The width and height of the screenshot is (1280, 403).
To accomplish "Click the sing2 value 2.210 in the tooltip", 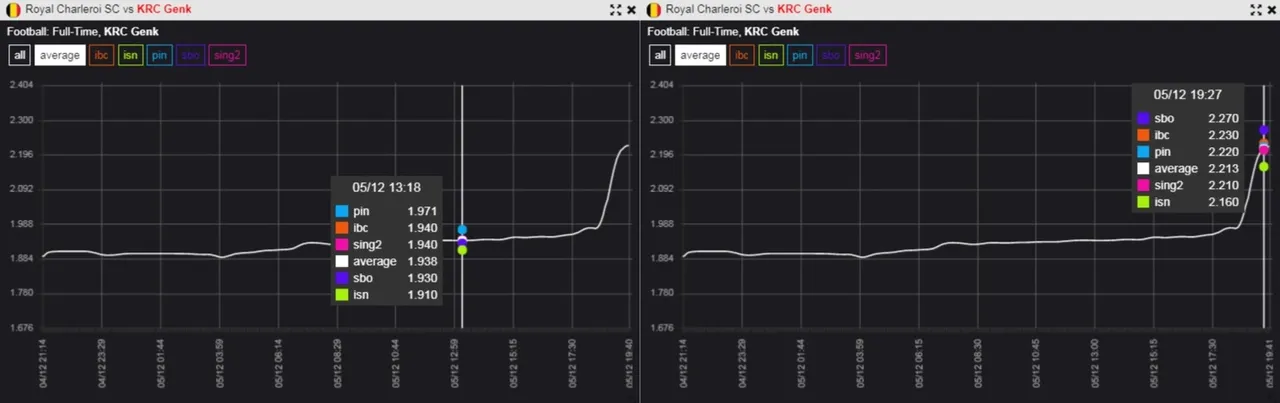I will click(1224, 185).
